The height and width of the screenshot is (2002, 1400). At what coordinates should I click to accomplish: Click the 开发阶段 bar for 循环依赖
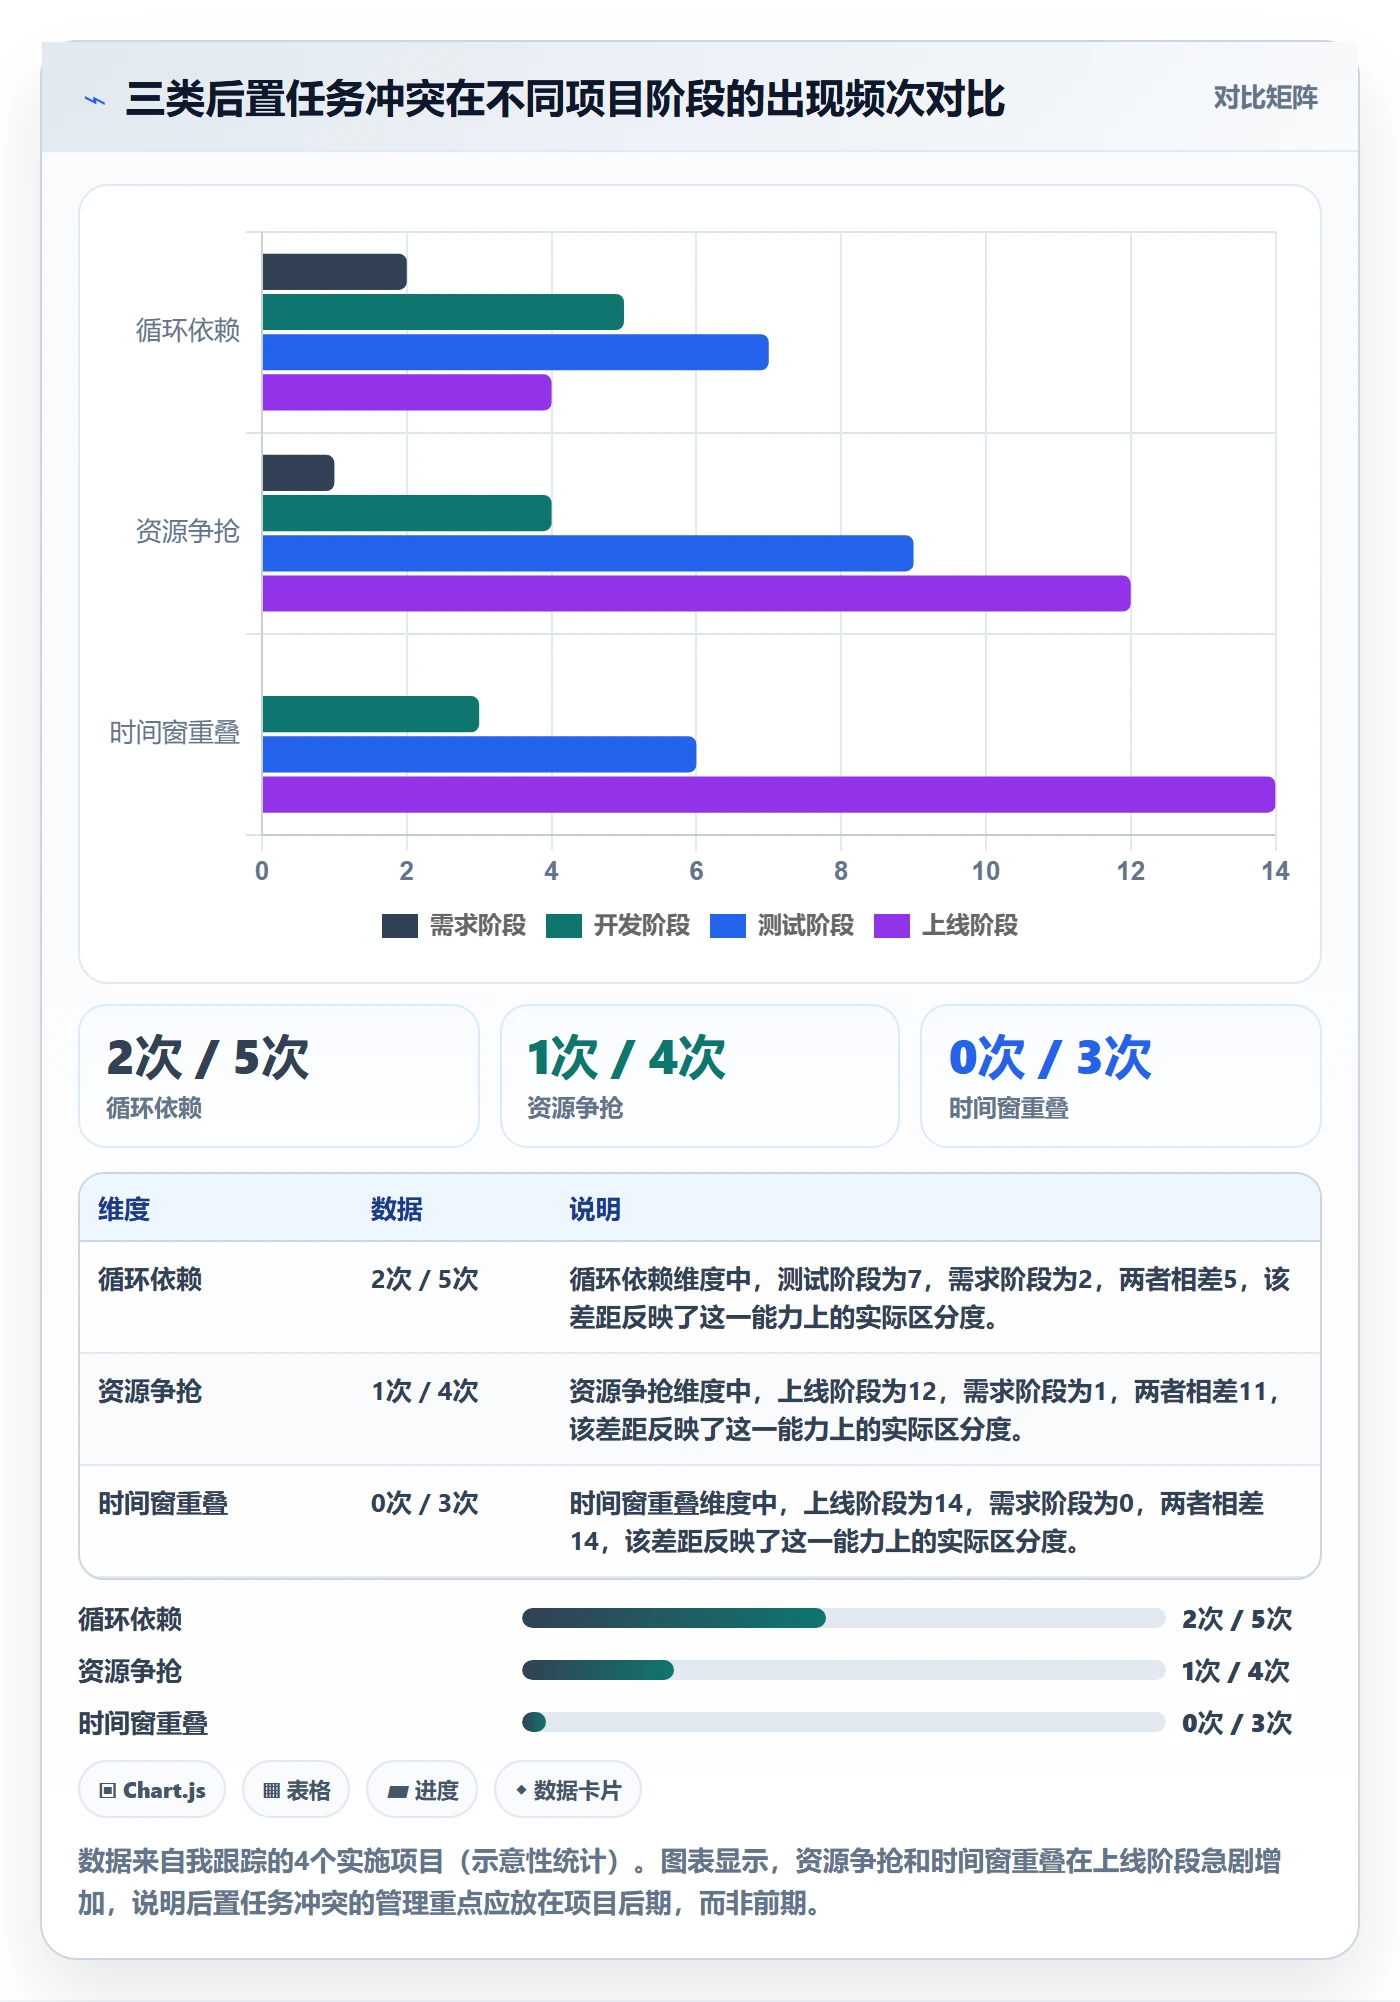443,312
